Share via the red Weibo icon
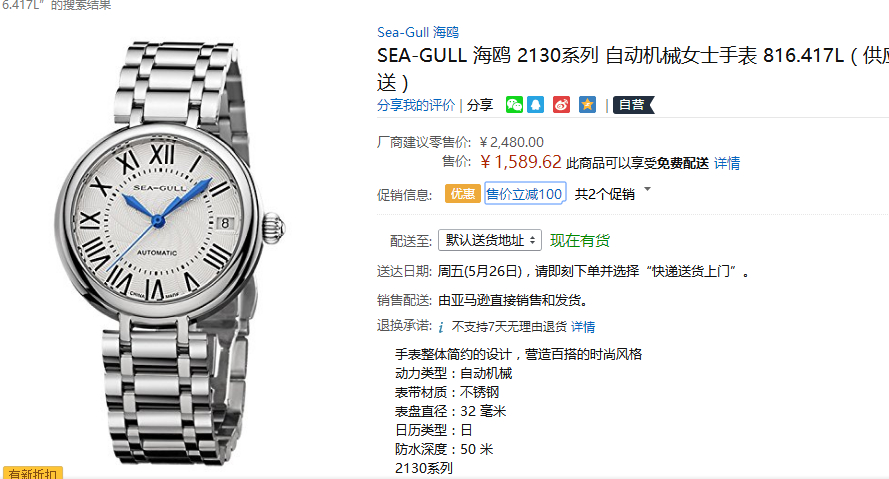The image size is (889, 479). [561, 105]
